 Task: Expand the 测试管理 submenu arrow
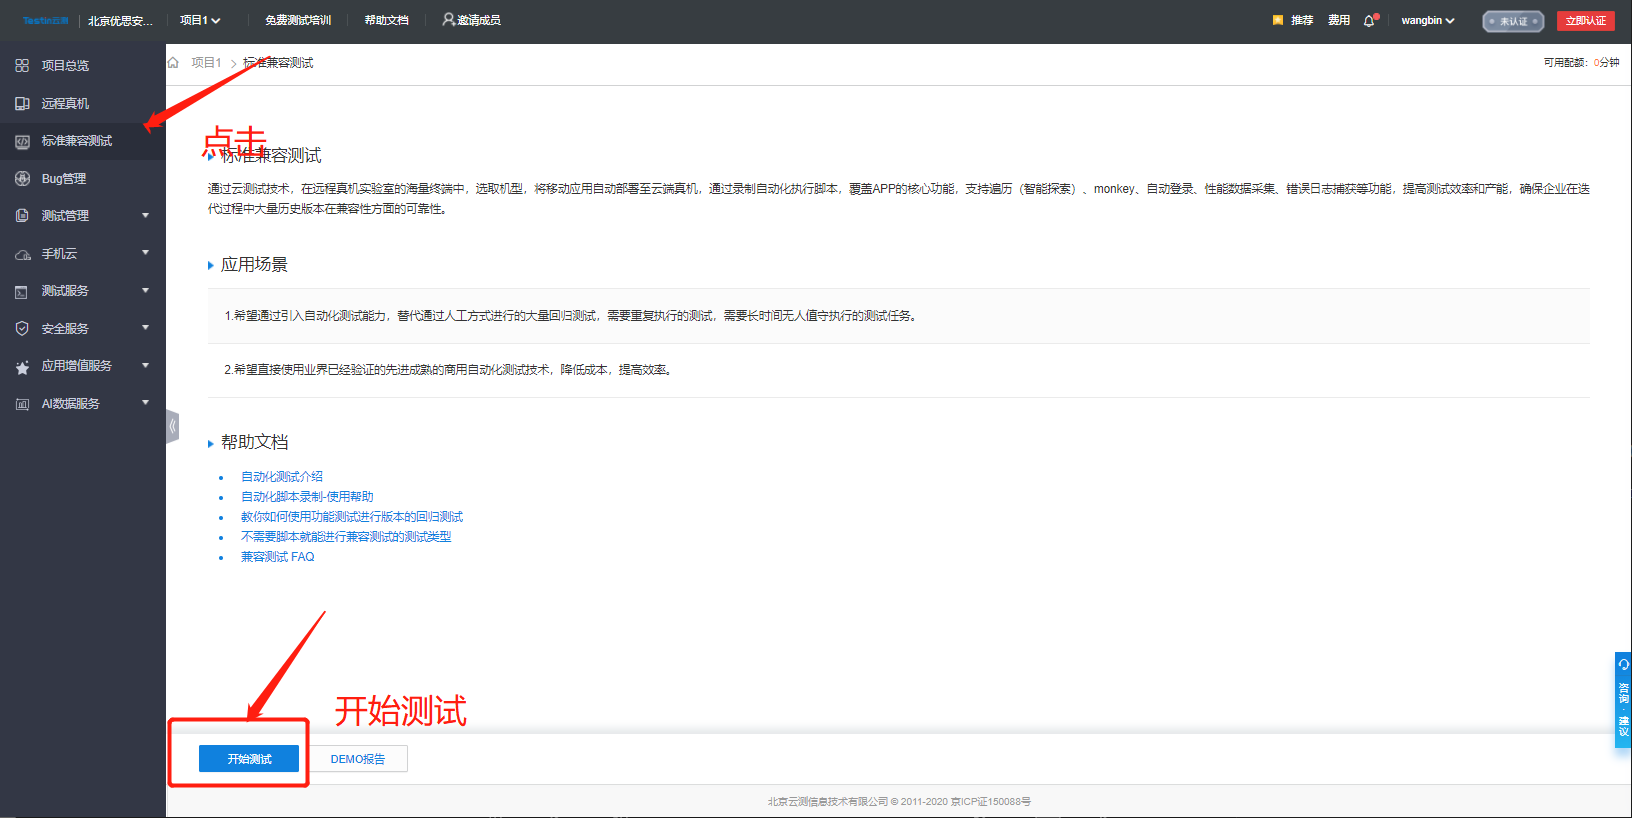145,215
